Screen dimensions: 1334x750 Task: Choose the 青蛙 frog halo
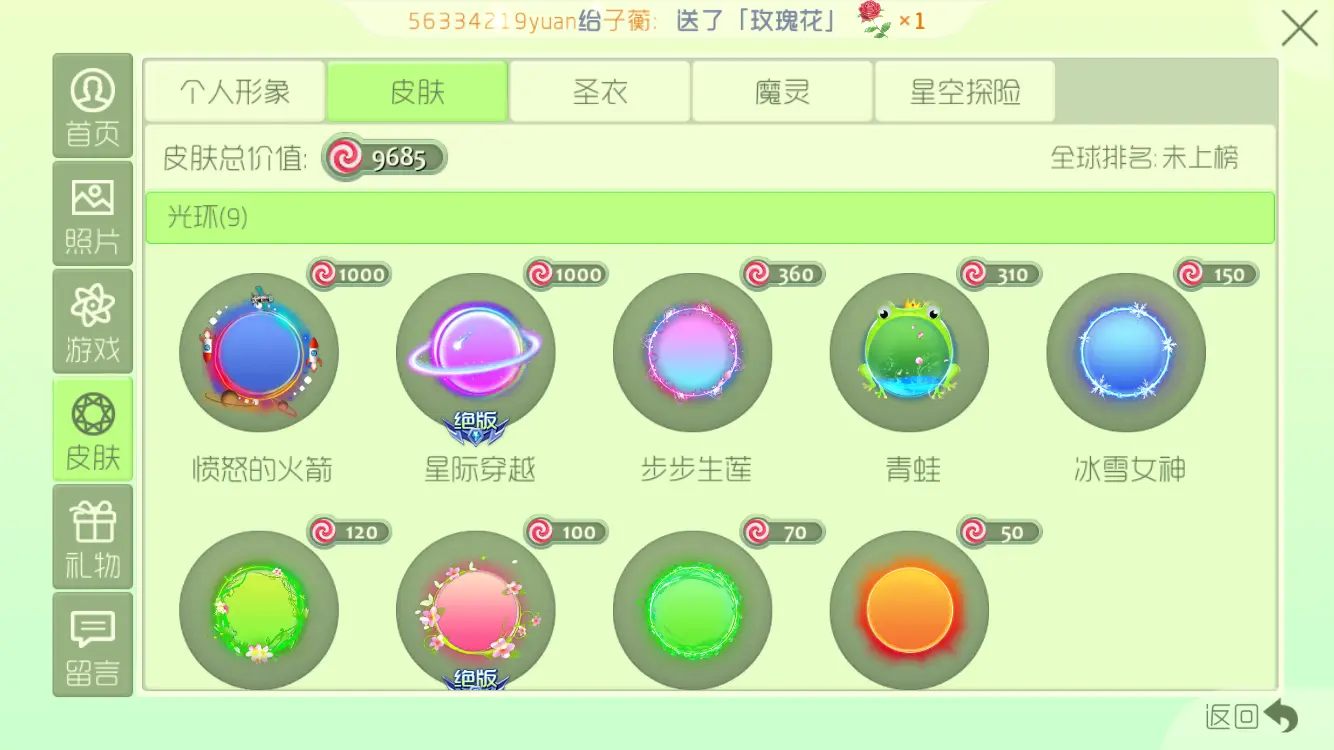click(x=910, y=353)
